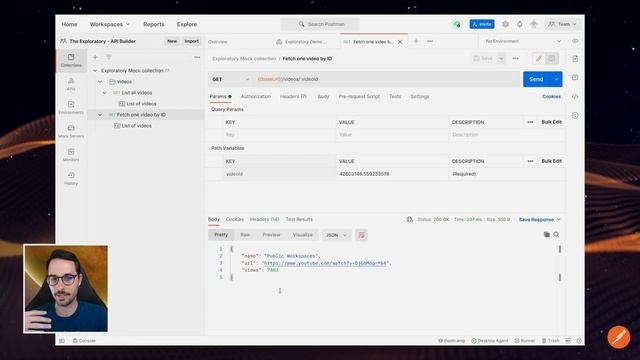Open the request info icon in right sidebar
This screenshot has height=360, width=640.
pyautogui.click(x=575, y=116)
